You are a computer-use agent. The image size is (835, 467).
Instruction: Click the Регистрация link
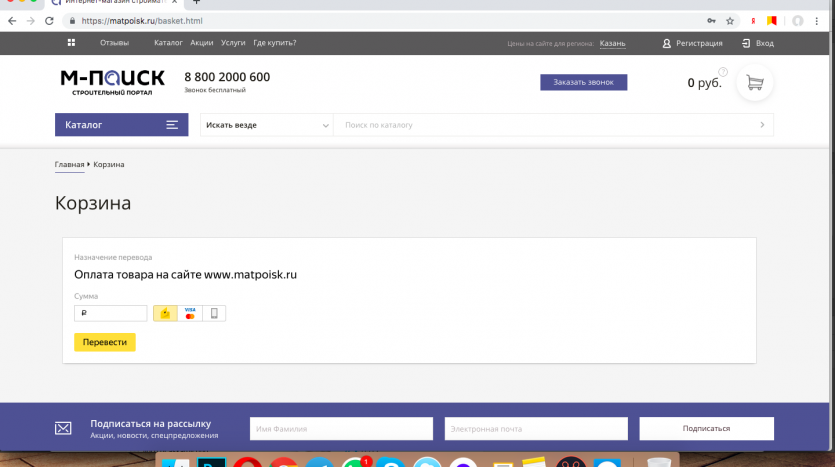[692, 43]
